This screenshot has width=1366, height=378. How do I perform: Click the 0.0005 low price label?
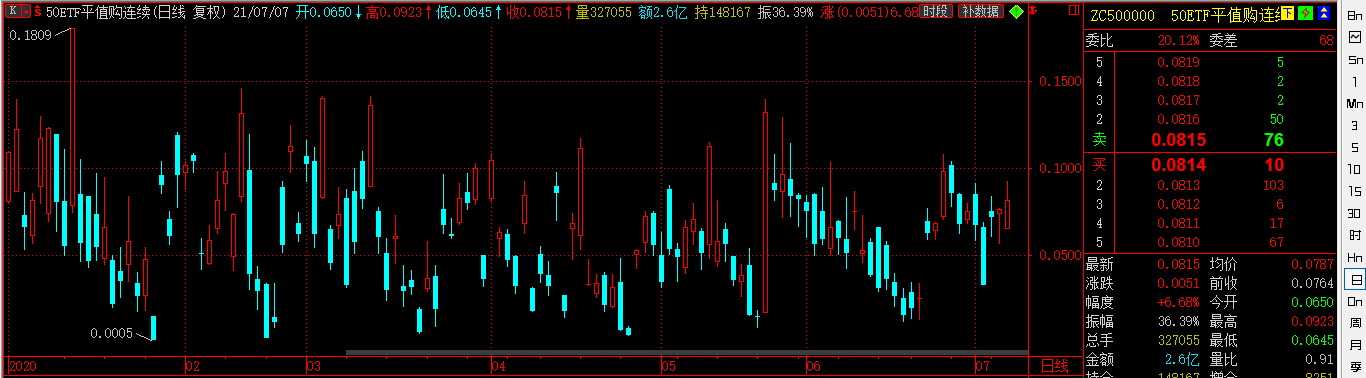(x=111, y=333)
